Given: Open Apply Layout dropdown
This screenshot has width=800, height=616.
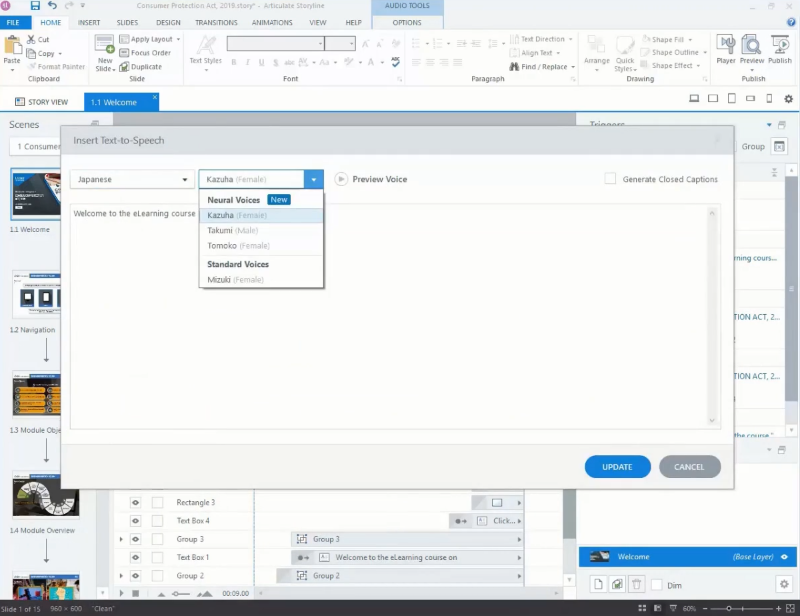Looking at the screenshot, I should point(178,39).
